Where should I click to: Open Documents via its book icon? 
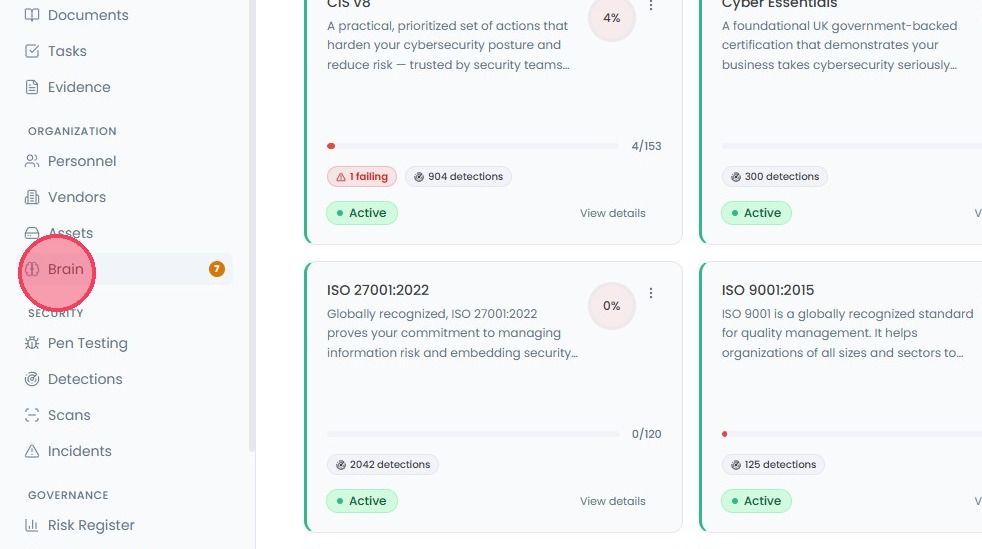32,15
